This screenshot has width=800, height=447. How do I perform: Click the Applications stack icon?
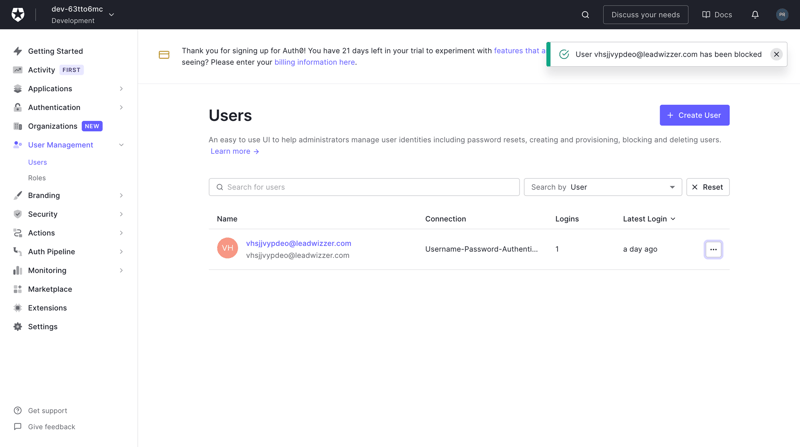18,89
